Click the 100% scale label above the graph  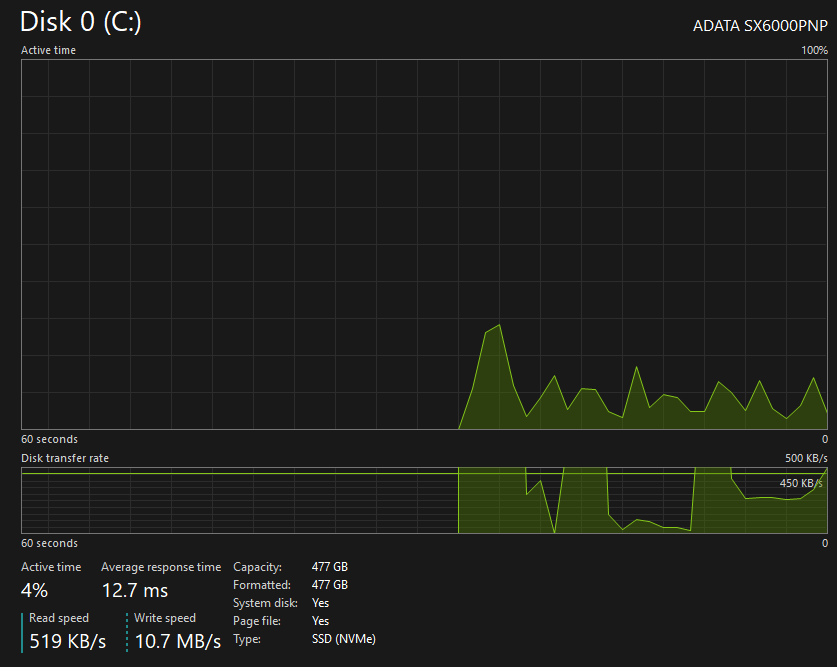pyautogui.click(x=815, y=50)
